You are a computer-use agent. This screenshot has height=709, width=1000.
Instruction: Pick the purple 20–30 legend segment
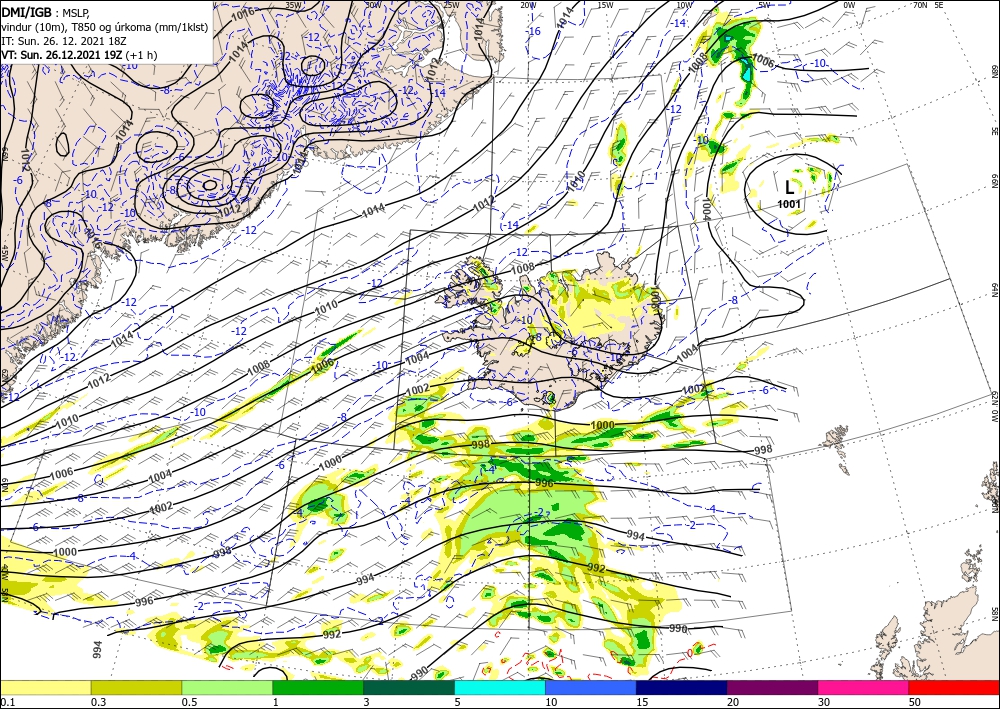pyautogui.click(x=772, y=687)
